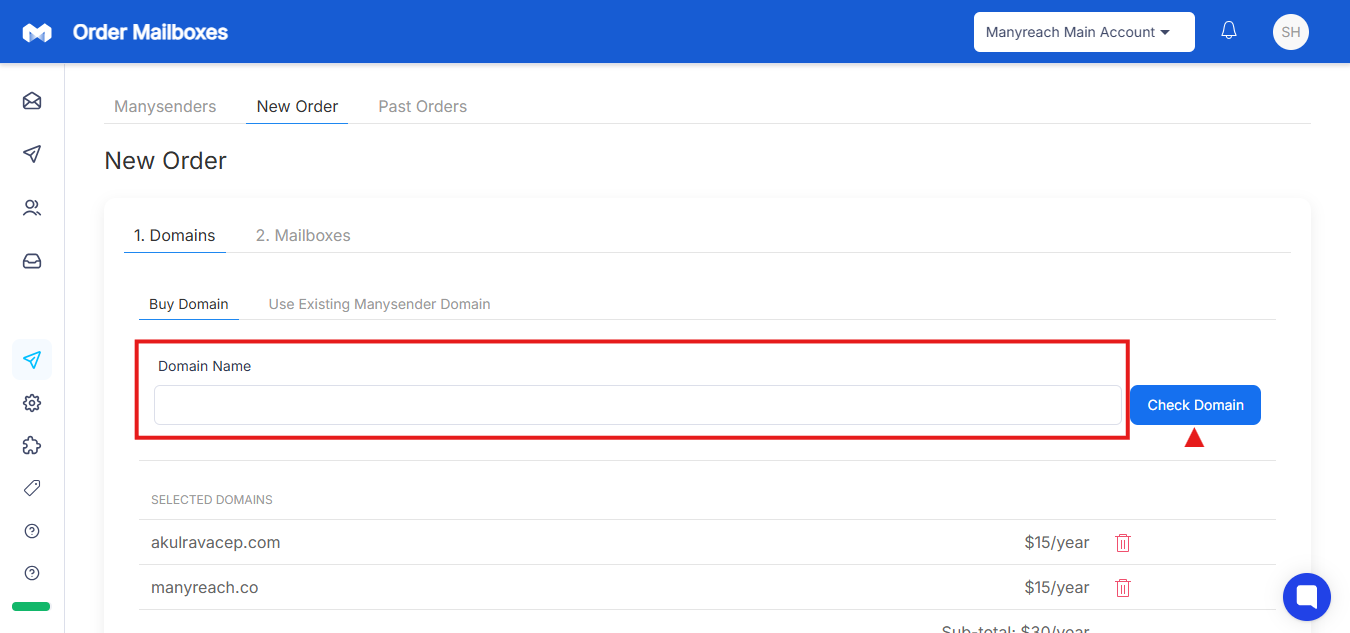1350x633 pixels.
Task: Click the Check Domain button
Action: pyautogui.click(x=1195, y=405)
